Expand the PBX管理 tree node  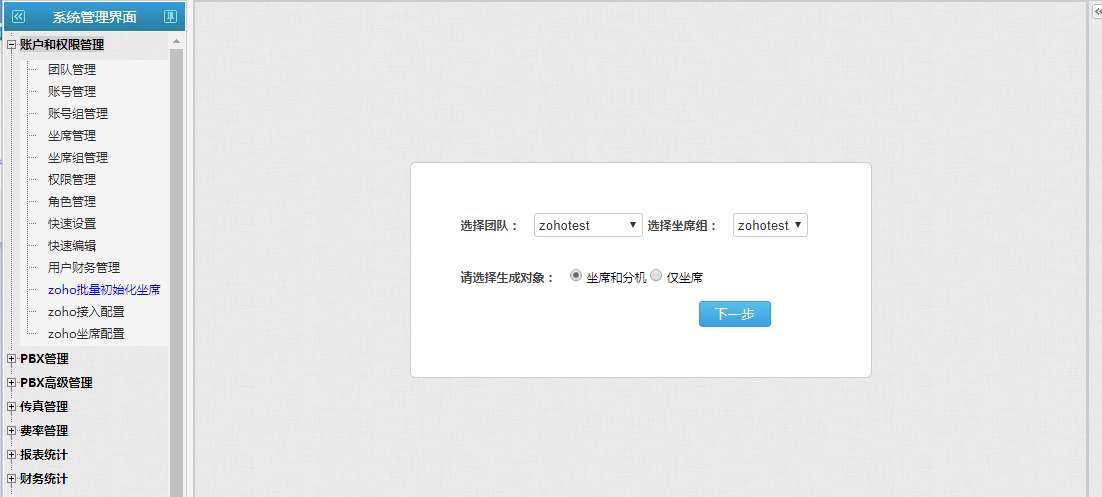(11, 359)
